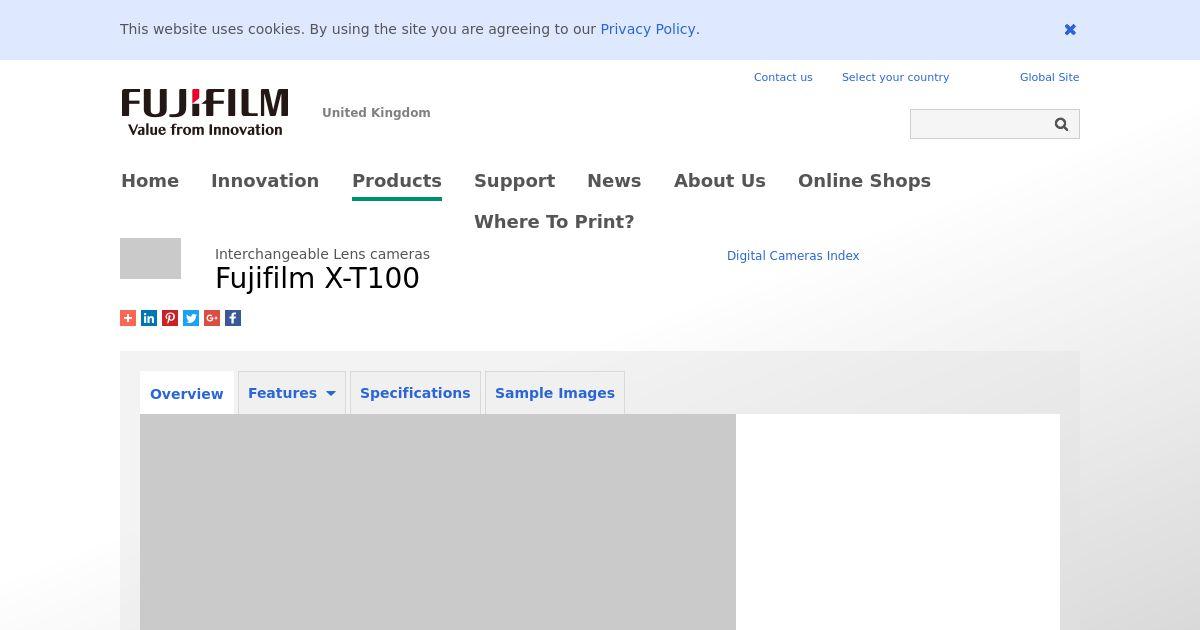Click the red plus share icon
1200x630 pixels.
[128, 318]
